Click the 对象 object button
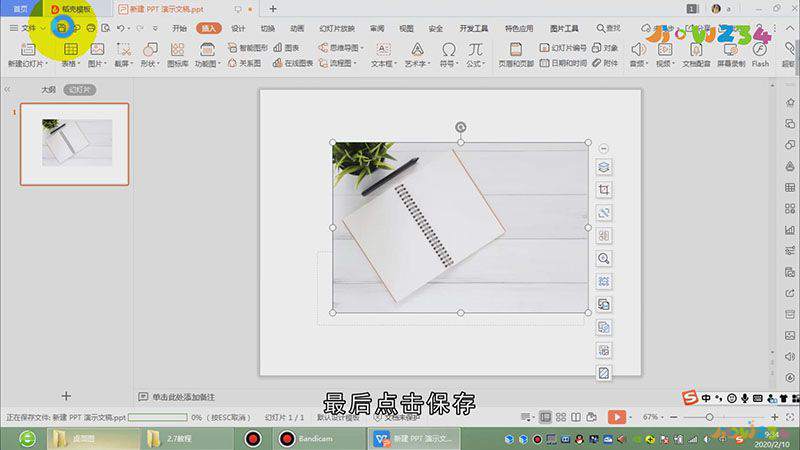 605,48
